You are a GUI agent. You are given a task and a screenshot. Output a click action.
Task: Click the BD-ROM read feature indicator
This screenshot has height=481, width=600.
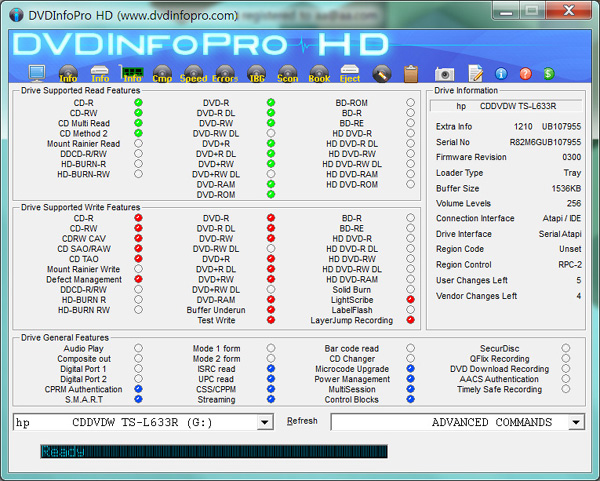(x=411, y=103)
